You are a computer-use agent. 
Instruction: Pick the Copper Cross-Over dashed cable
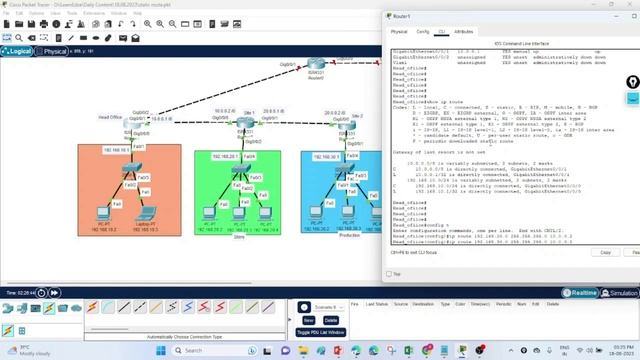(x=140, y=307)
